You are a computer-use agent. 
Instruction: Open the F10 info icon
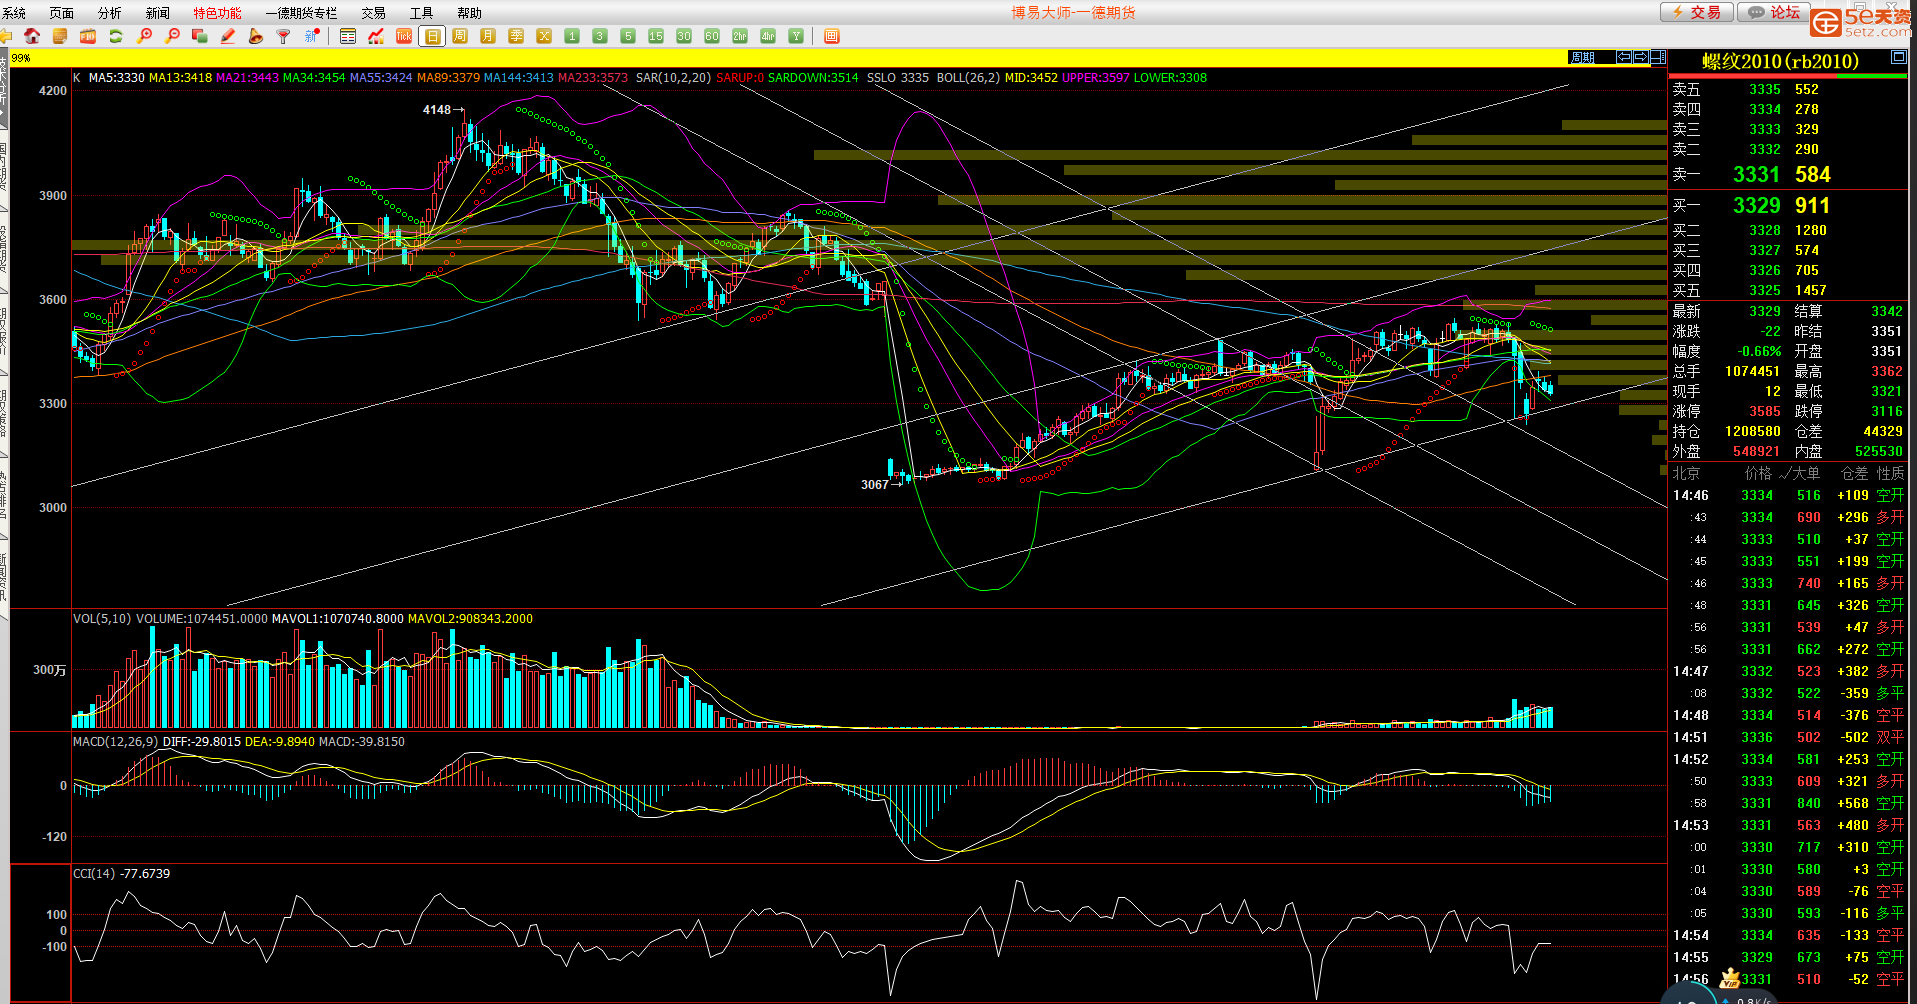click(88, 36)
